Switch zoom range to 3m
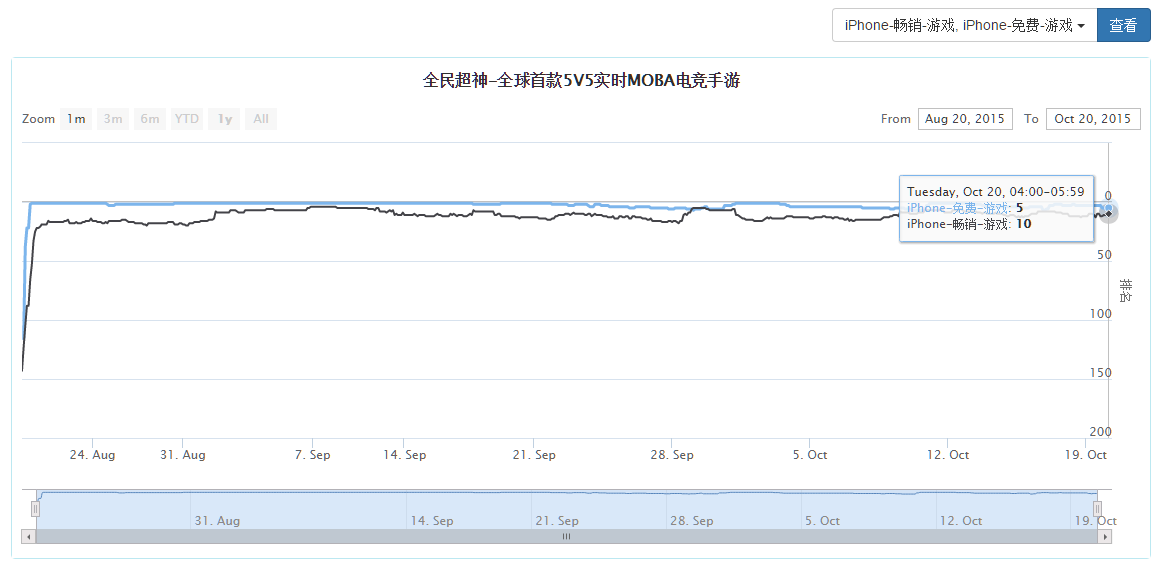 click(113, 119)
